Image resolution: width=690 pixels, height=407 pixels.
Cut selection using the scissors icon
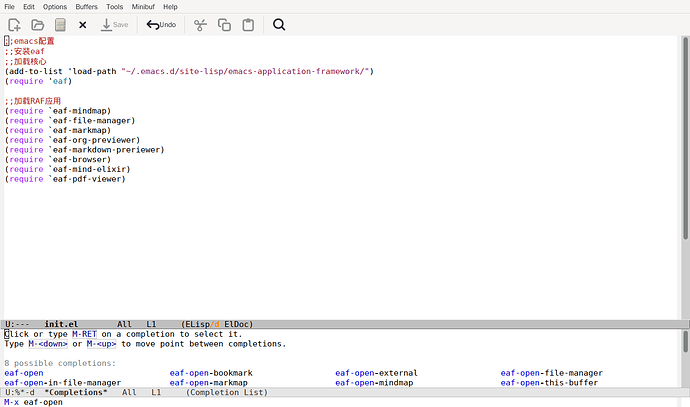[x=201, y=24]
